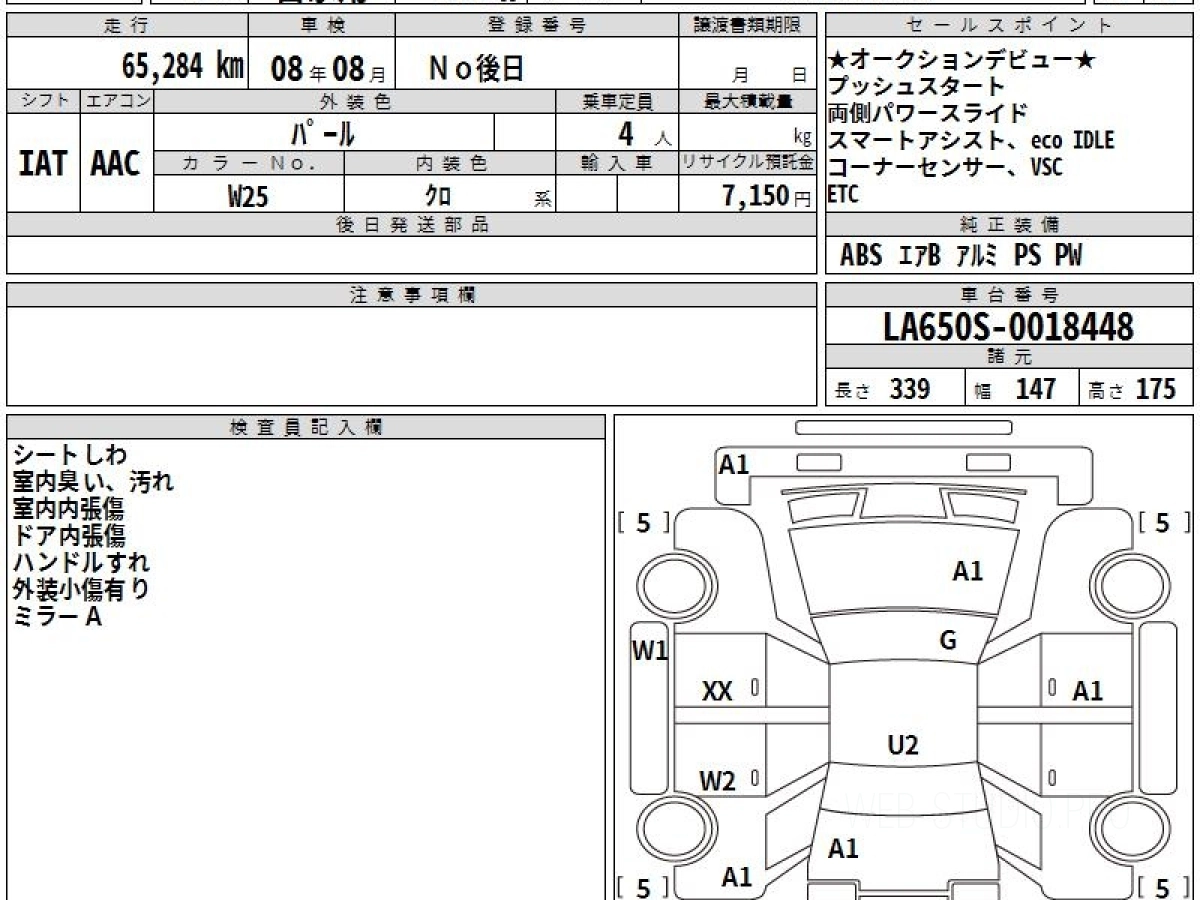Image resolution: width=1200 pixels, height=900 pixels.
Task: Click the IAT shift type cell
Action: coord(43,164)
